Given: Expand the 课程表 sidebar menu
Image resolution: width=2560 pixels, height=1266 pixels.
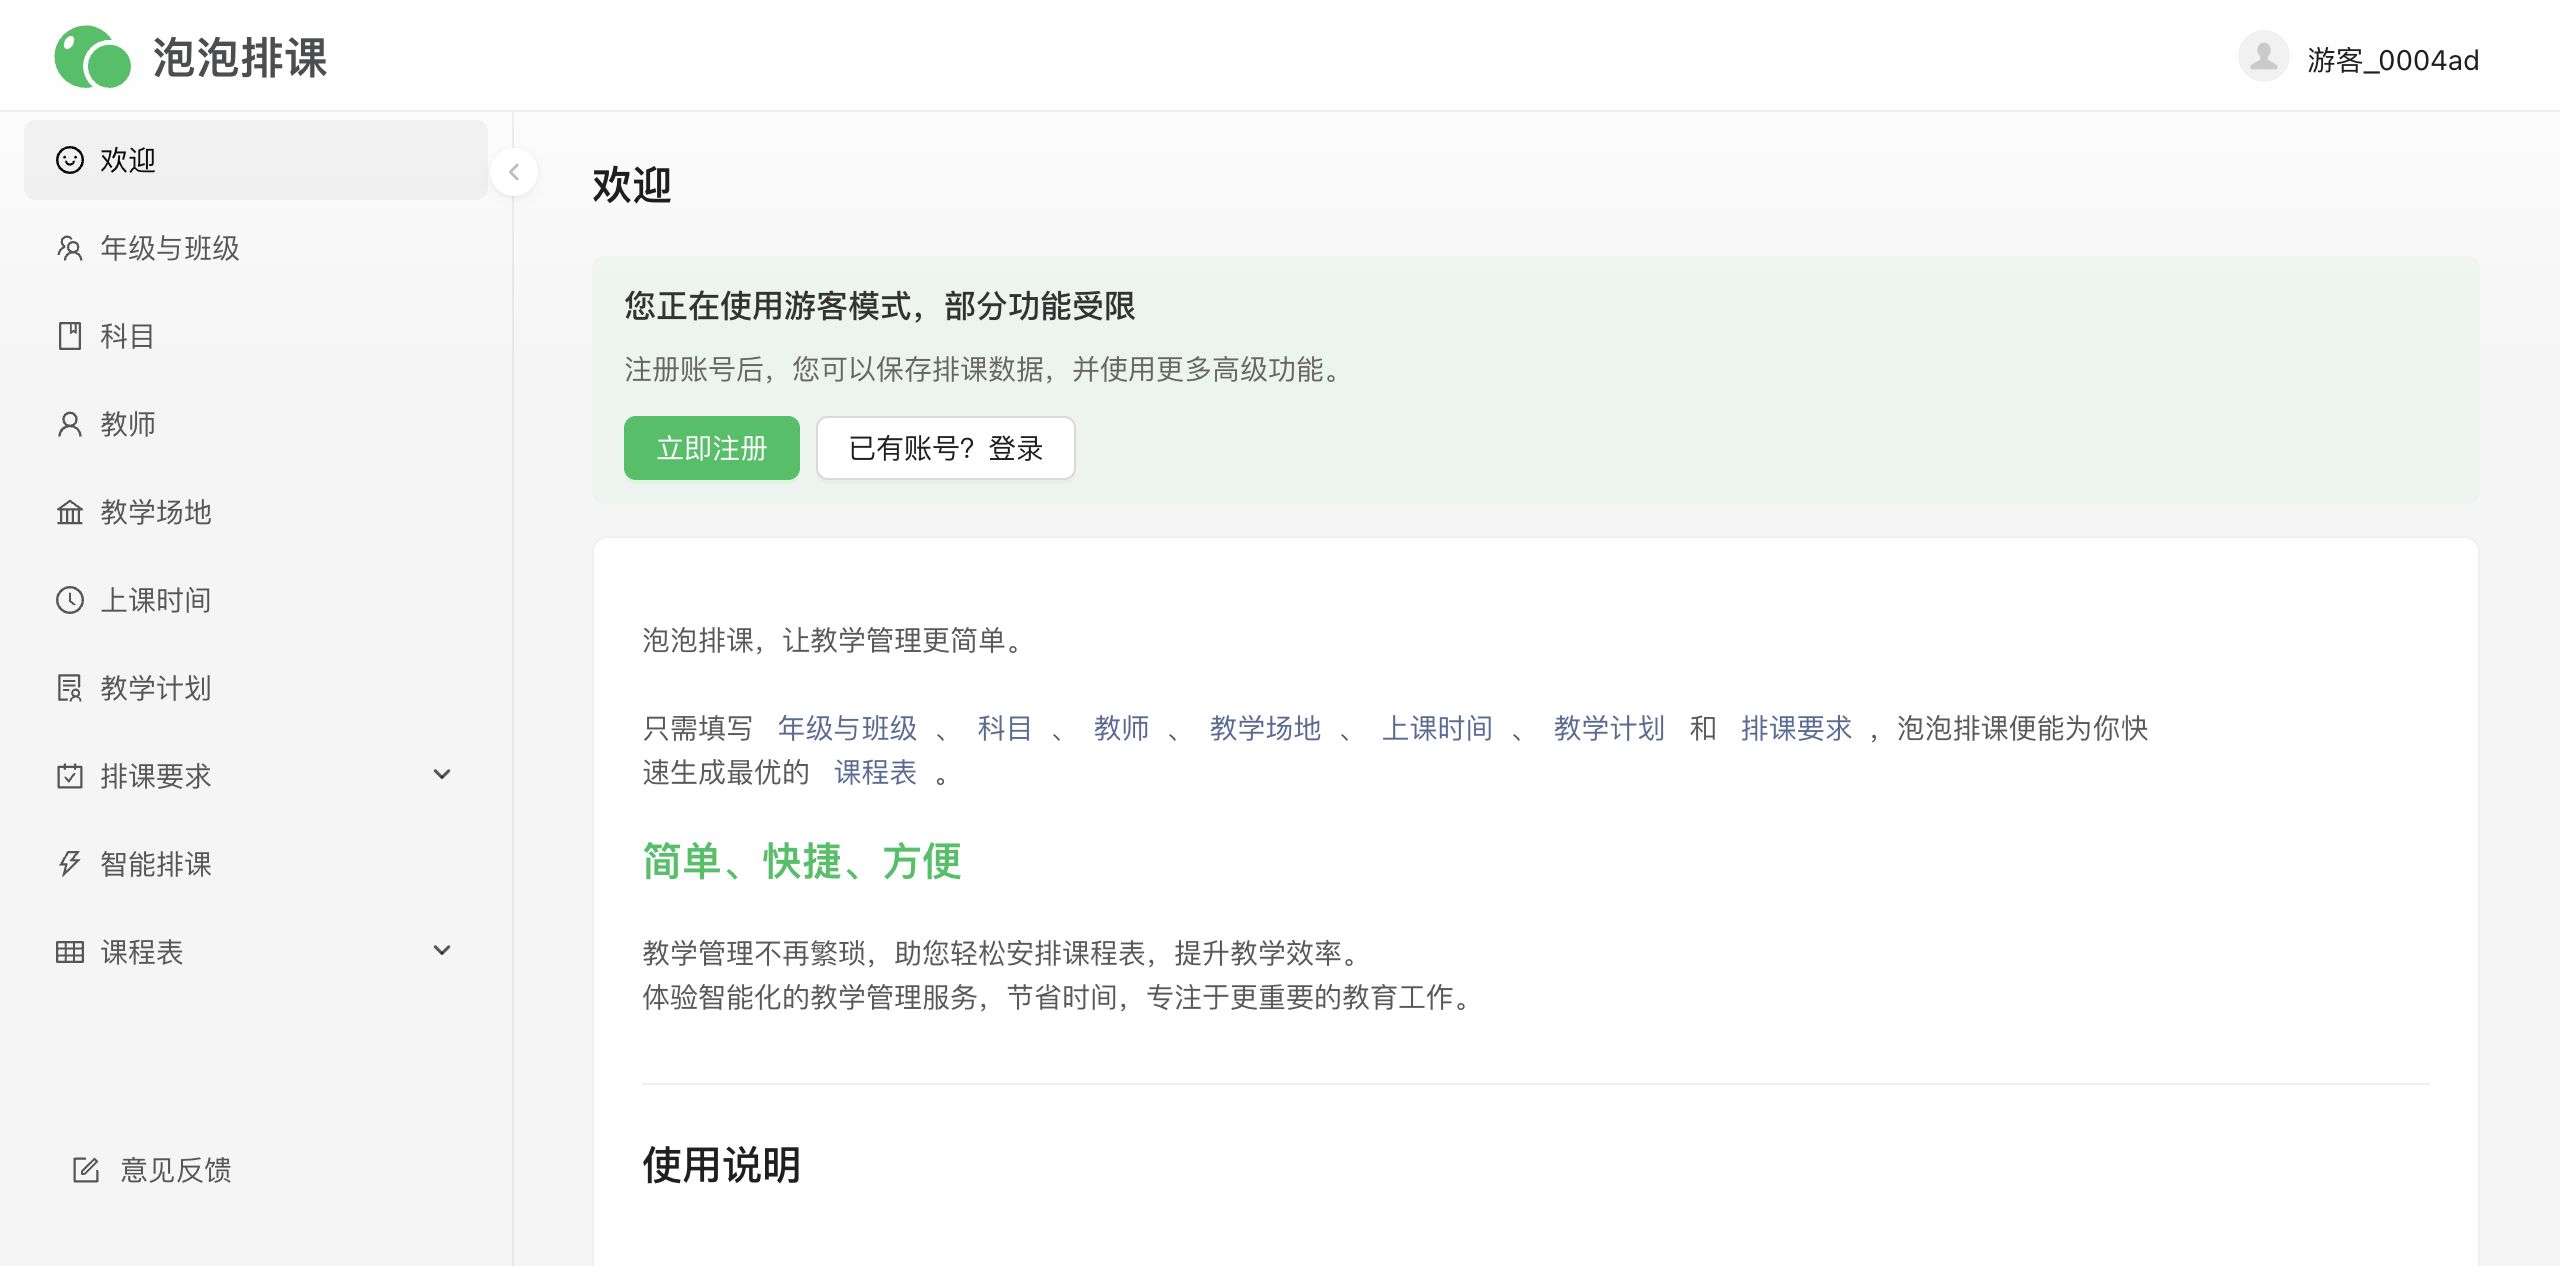Looking at the screenshot, I should [x=443, y=951].
